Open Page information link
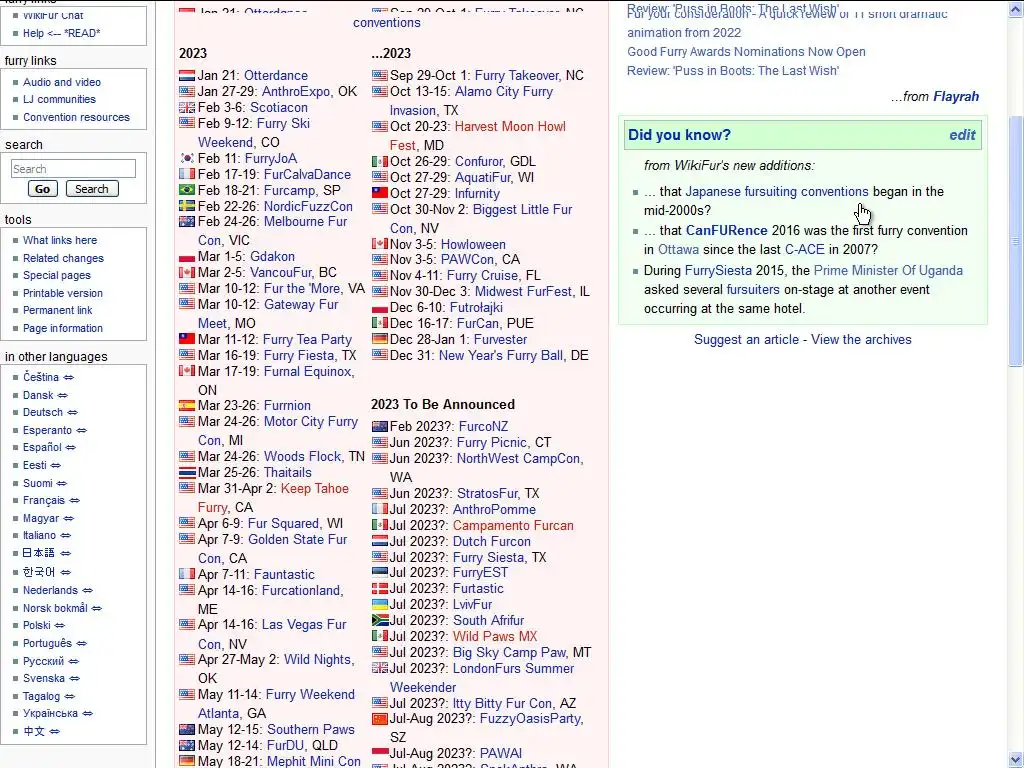The width and height of the screenshot is (1024, 768). pyautogui.click(x=63, y=328)
